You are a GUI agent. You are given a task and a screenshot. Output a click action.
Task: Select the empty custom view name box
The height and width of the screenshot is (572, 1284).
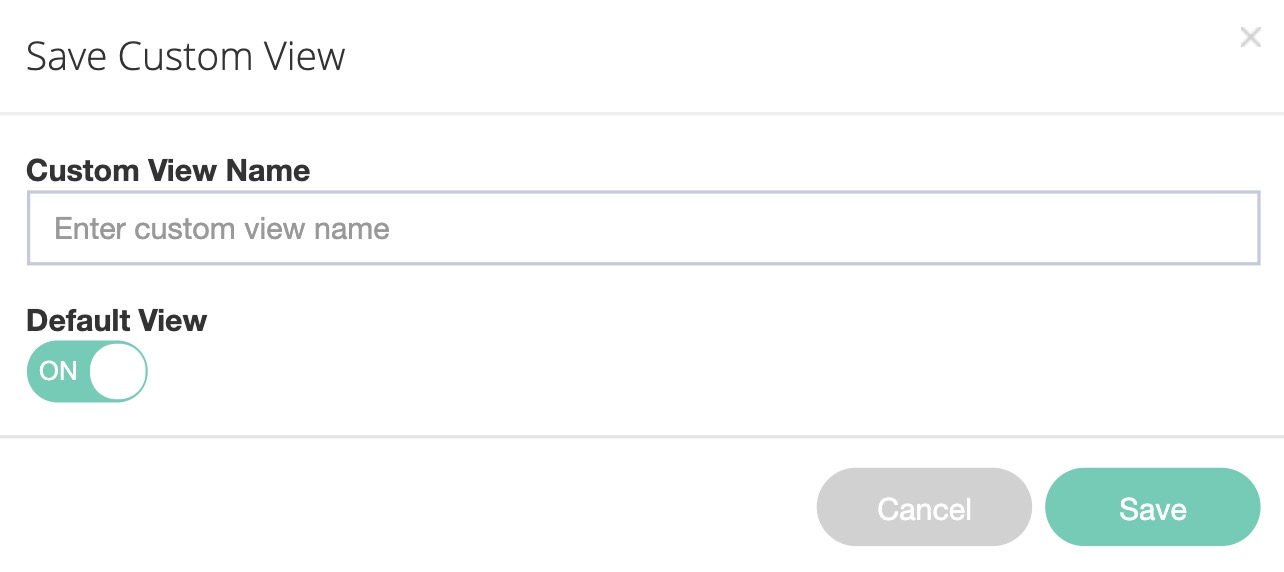pos(642,228)
